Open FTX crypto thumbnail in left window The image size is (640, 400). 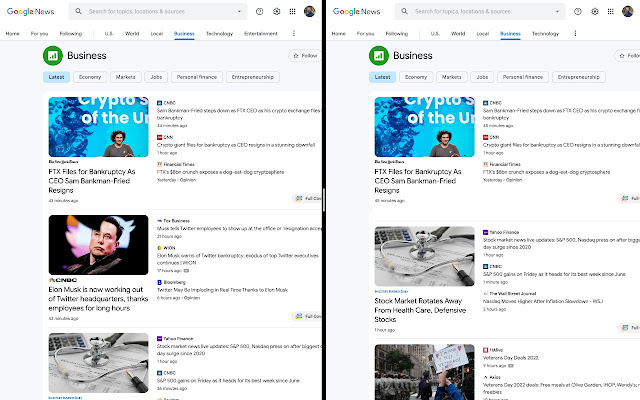click(98, 127)
